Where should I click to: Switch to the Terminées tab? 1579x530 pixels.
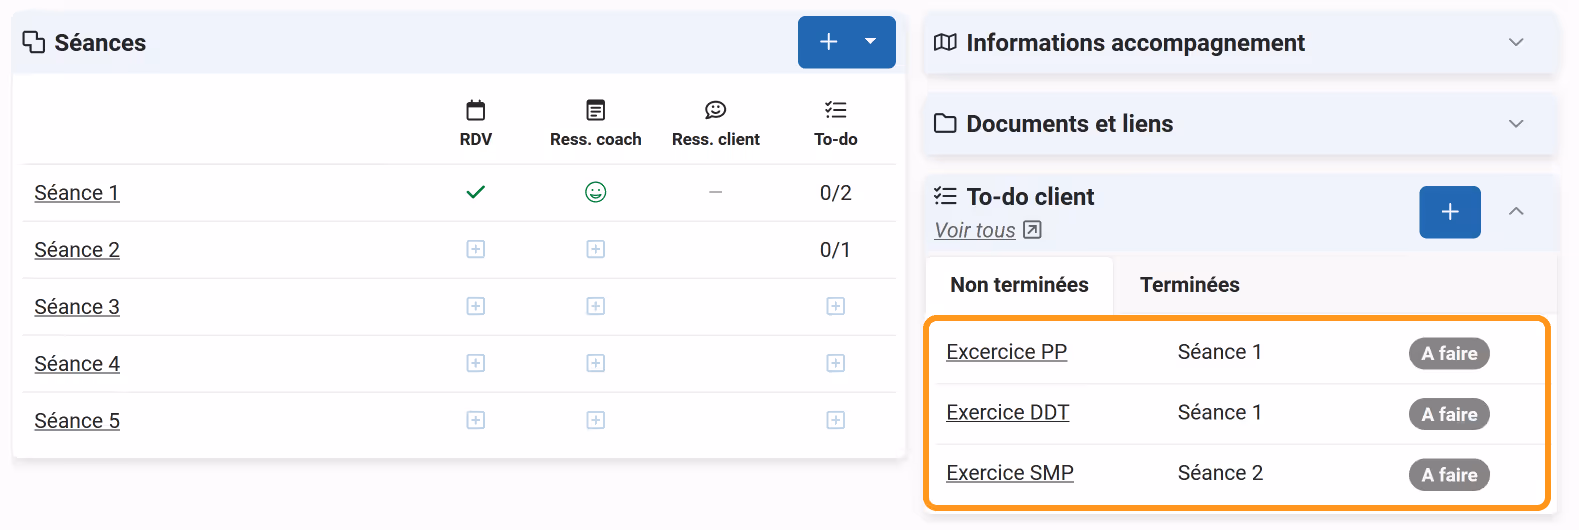tap(1190, 285)
